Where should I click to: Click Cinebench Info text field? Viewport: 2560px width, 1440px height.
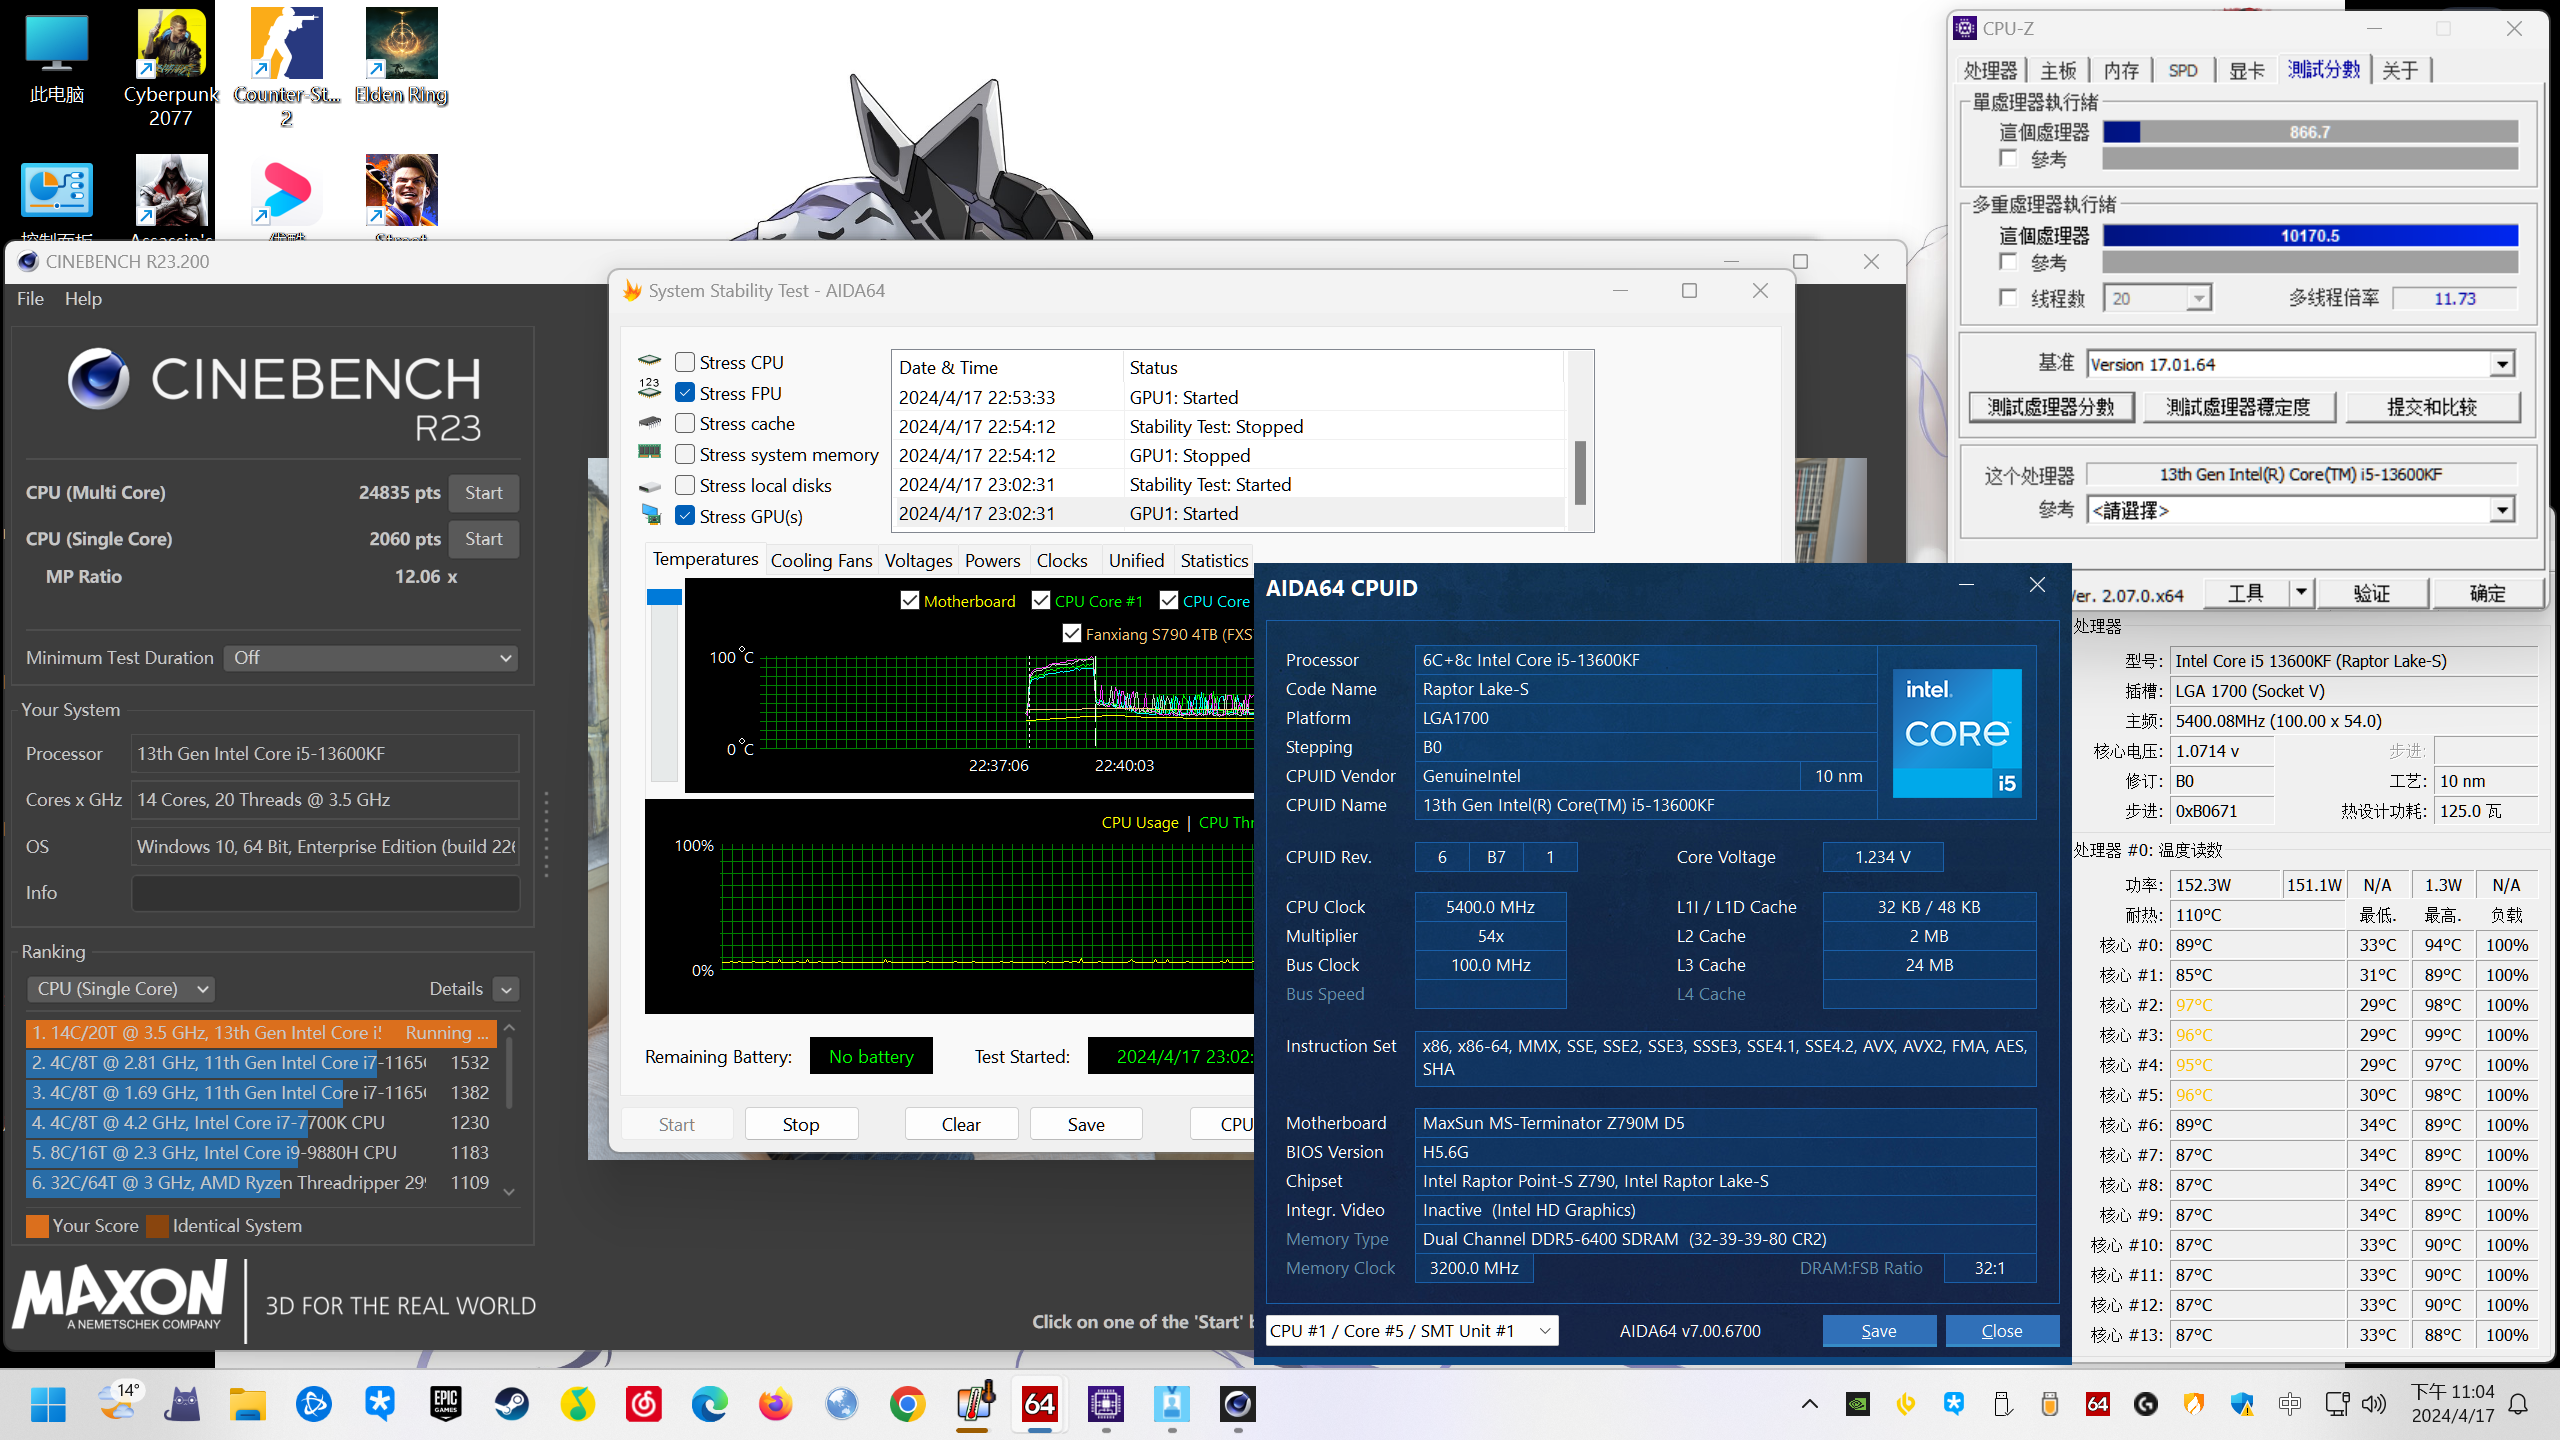click(x=325, y=893)
